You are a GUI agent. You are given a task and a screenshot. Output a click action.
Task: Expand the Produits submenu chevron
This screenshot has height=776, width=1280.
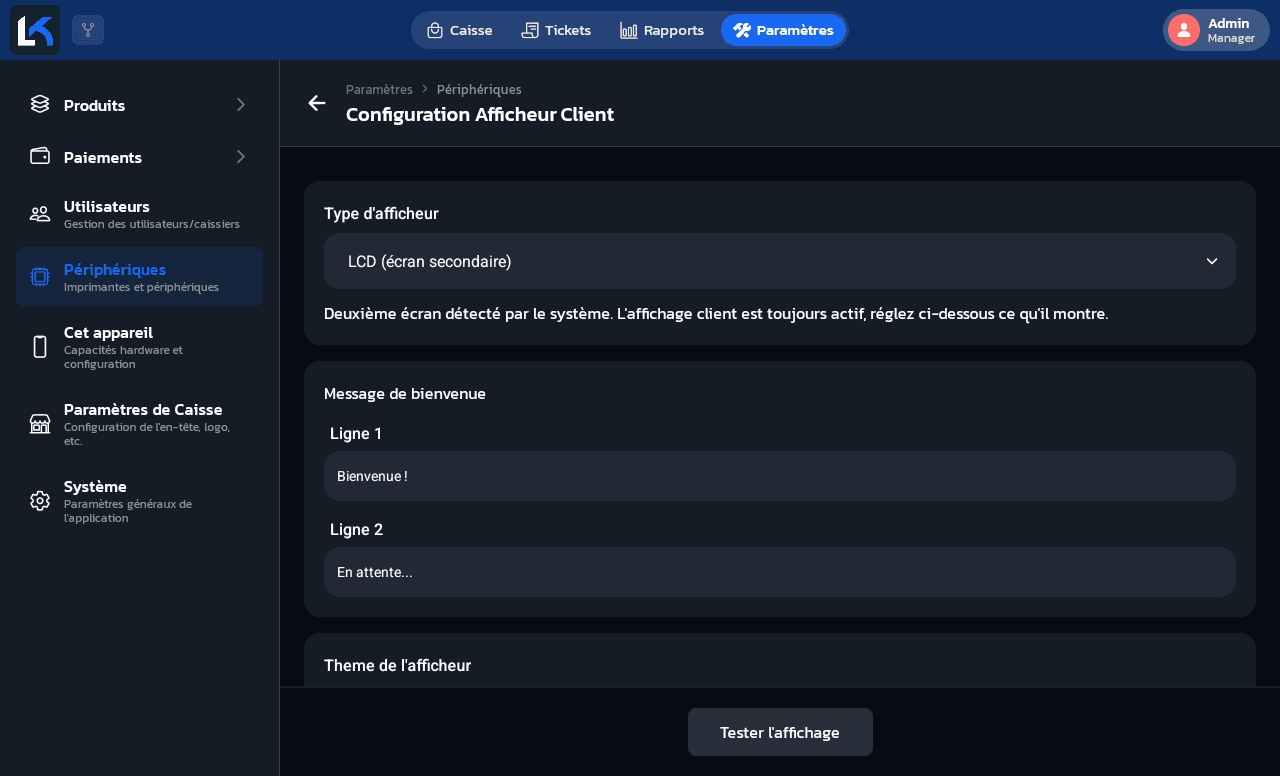point(240,104)
